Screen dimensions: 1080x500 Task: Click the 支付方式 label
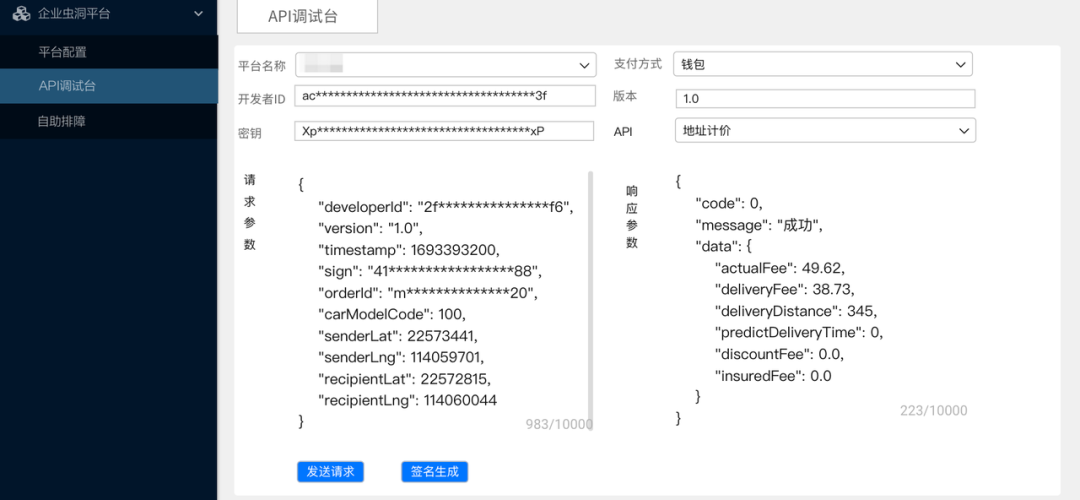click(x=638, y=64)
